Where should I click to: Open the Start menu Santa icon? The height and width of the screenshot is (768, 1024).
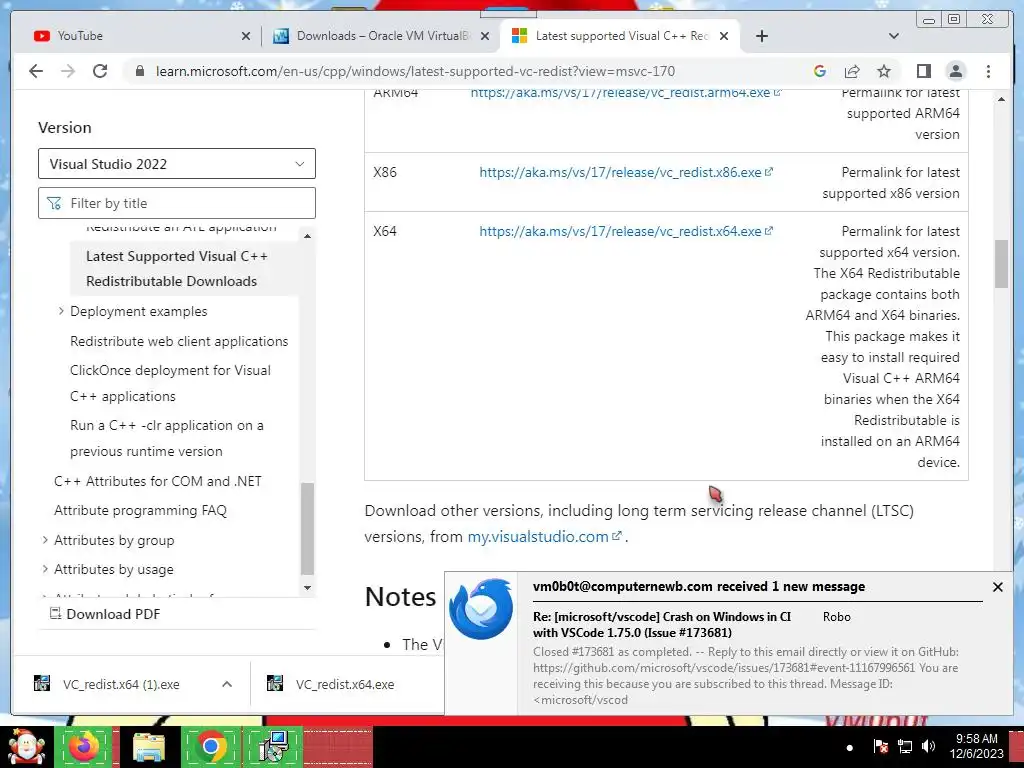(x=26, y=747)
